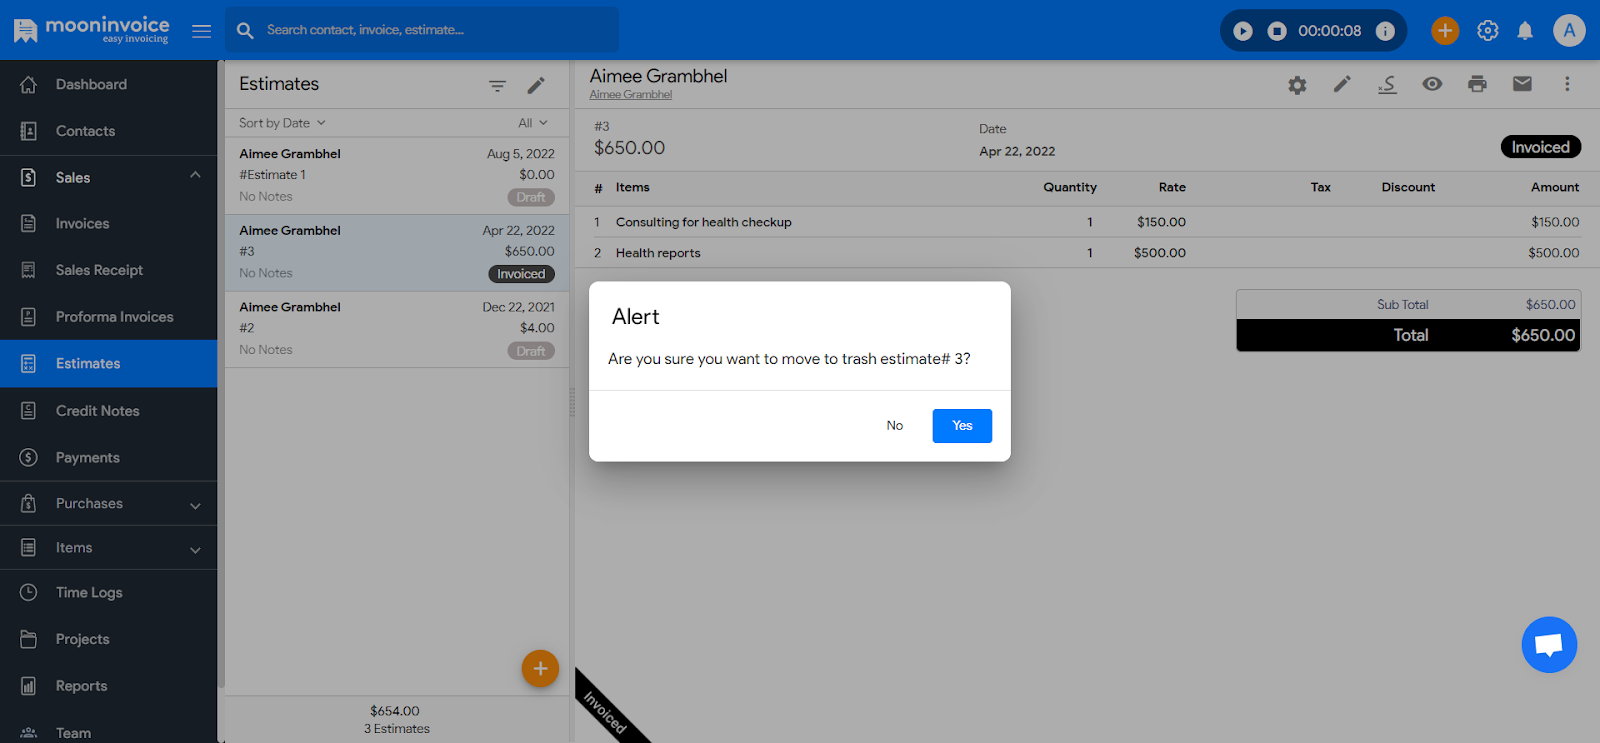Start the timer play button
The height and width of the screenshot is (743, 1600).
[x=1243, y=31]
